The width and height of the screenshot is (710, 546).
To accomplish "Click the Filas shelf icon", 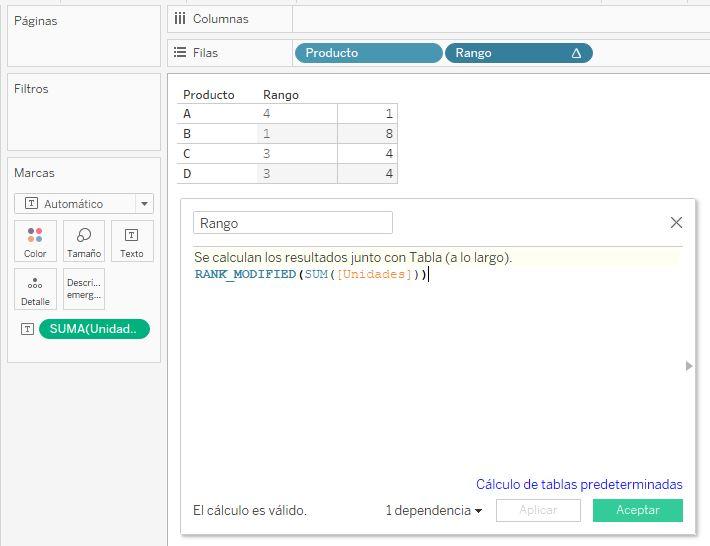I will click(180, 53).
